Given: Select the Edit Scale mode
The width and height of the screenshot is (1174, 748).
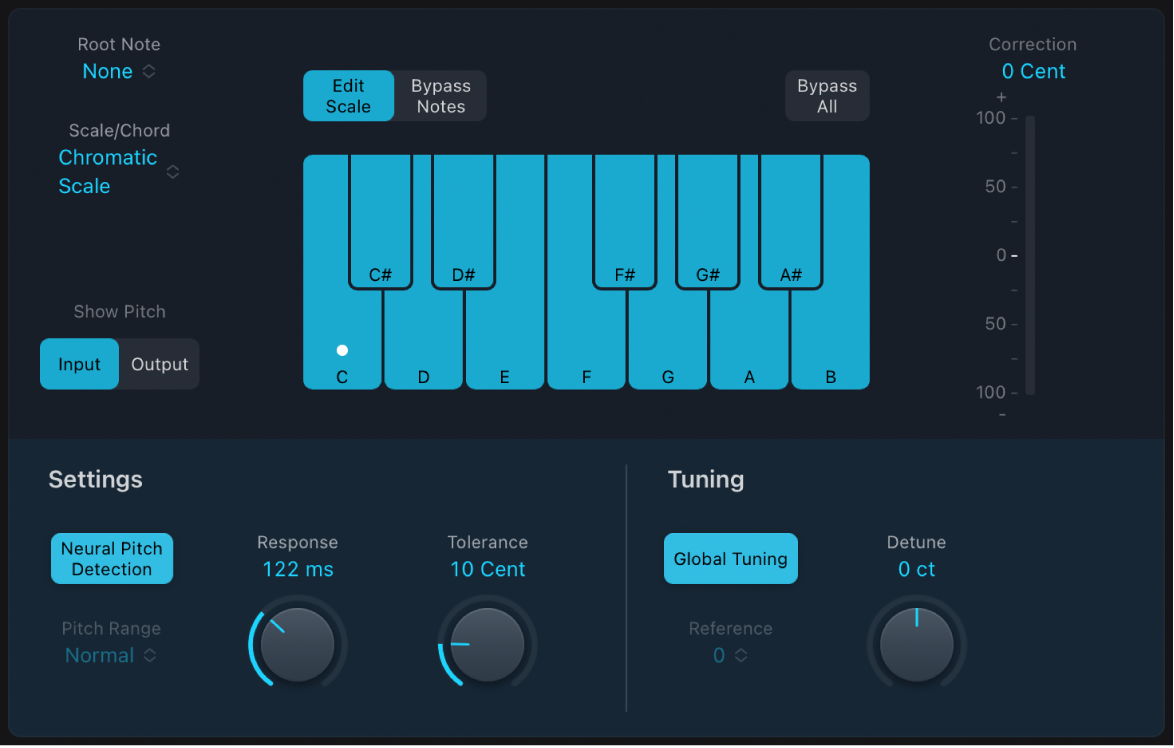Looking at the screenshot, I should coord(348,96).
